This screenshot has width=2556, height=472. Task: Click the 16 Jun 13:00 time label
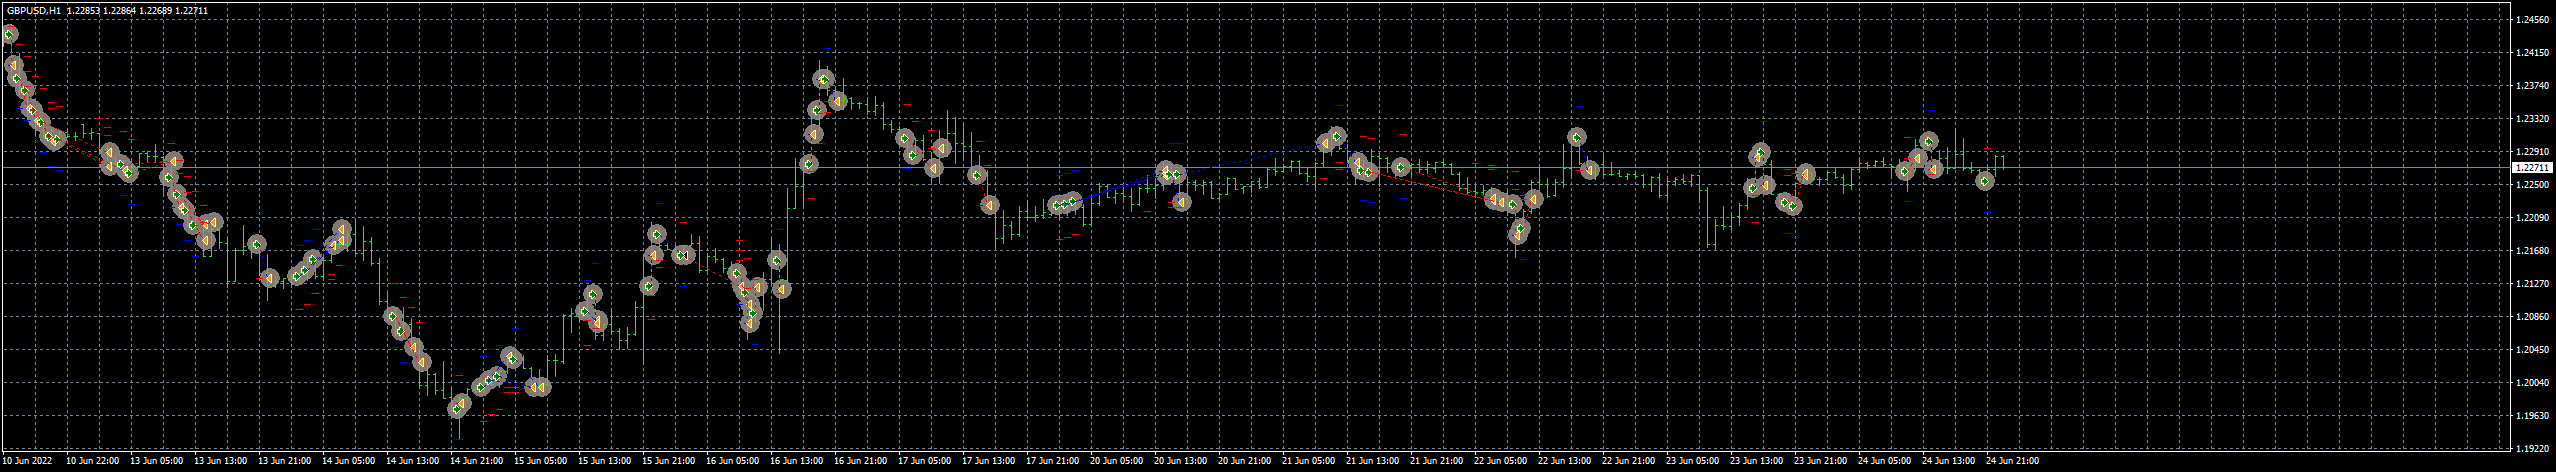796,462
